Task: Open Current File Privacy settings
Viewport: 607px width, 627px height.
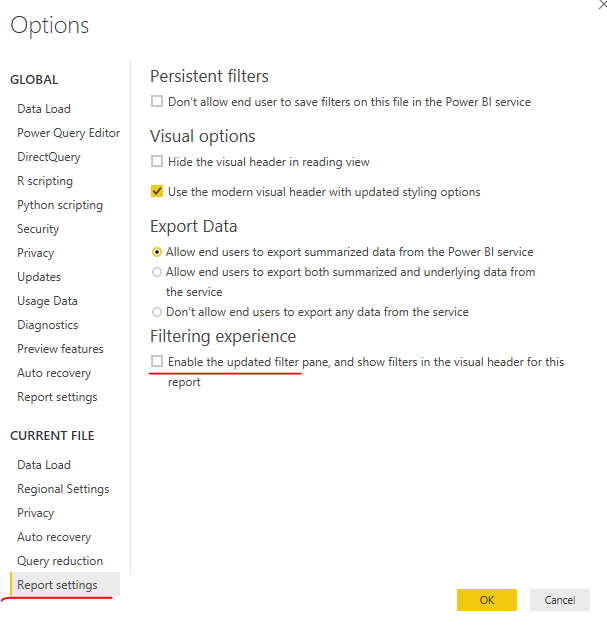Action: [36, 513]
